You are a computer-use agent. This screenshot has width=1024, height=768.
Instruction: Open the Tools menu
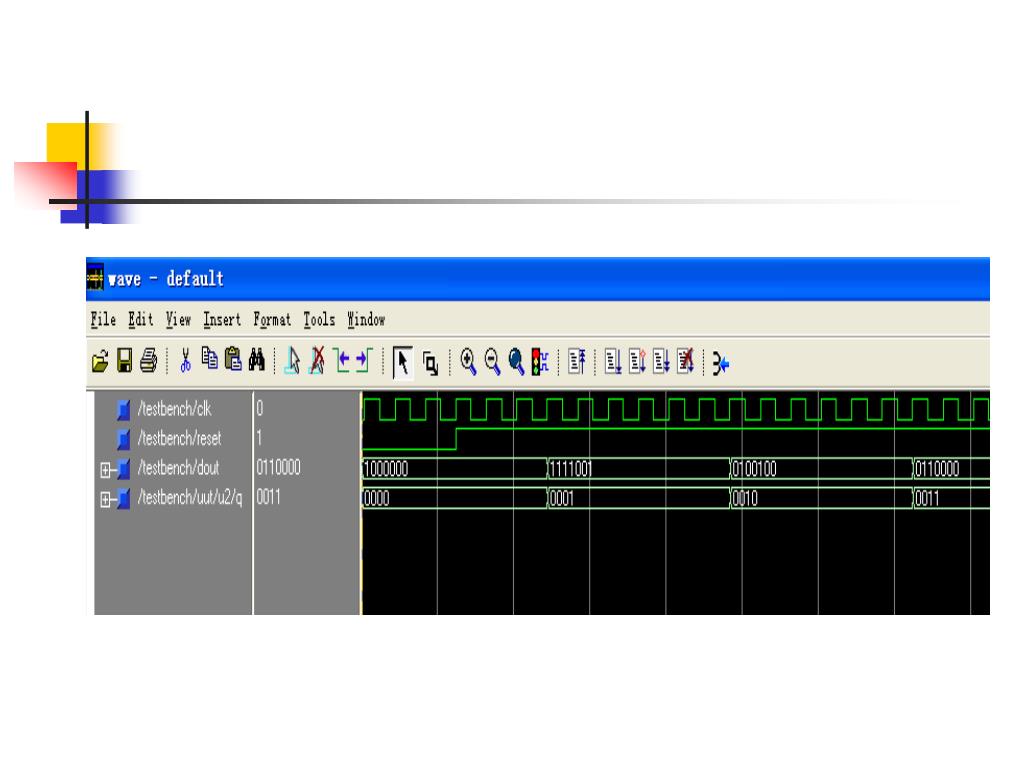pyautogui.click(x=319, y=319)
